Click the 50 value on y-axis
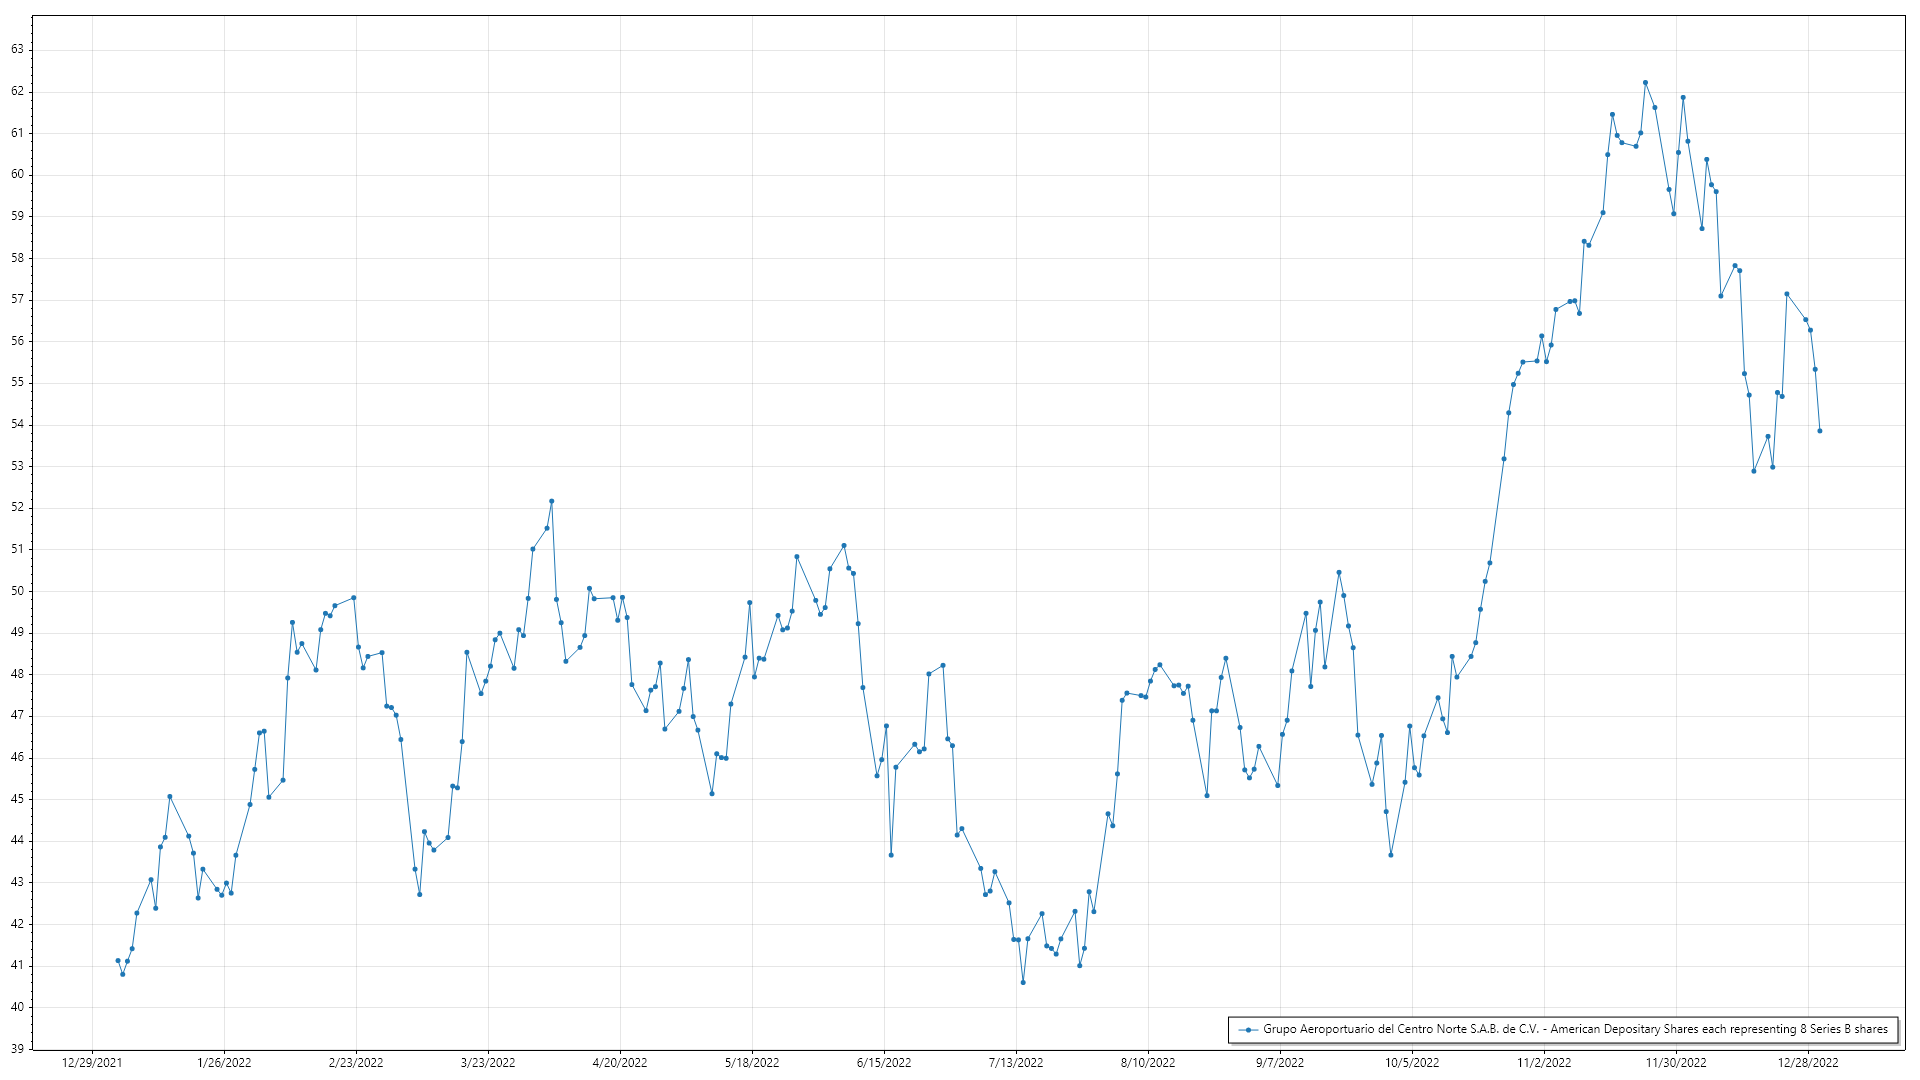 coord(17,591)
